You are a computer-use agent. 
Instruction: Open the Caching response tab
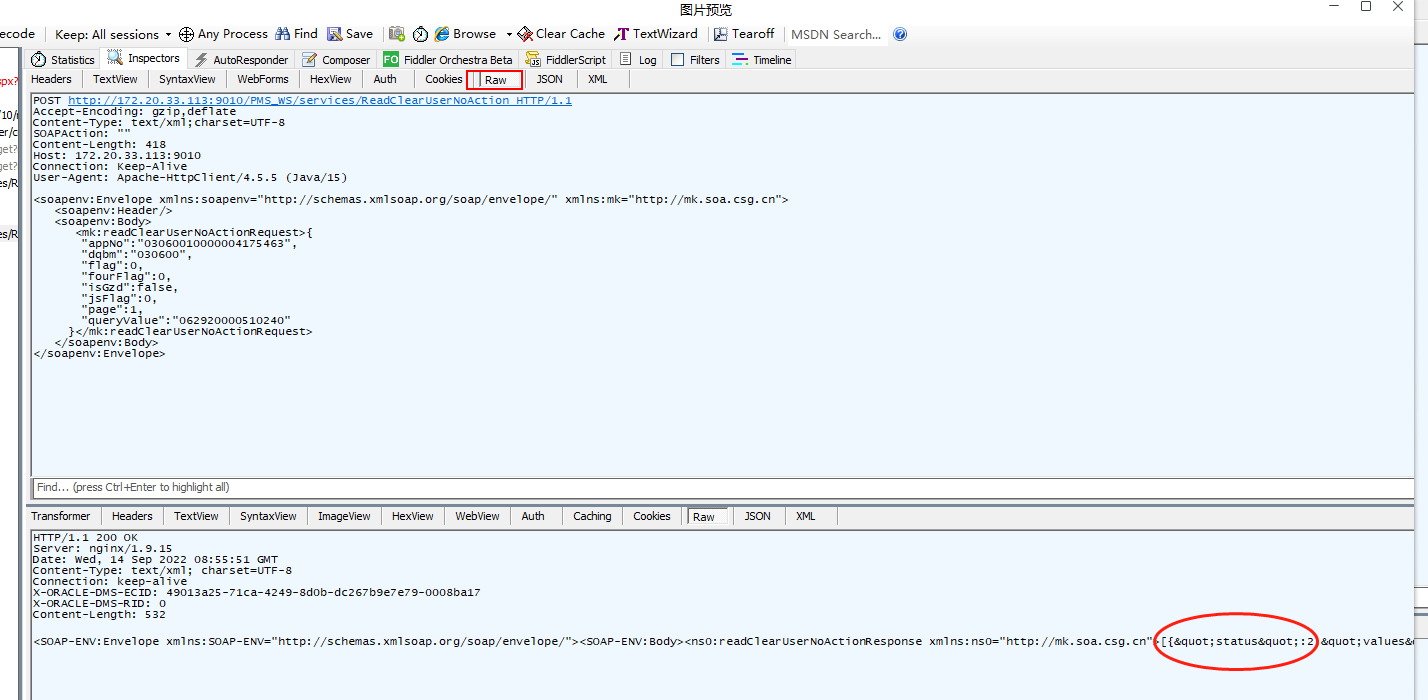click(x=592, y=516)
